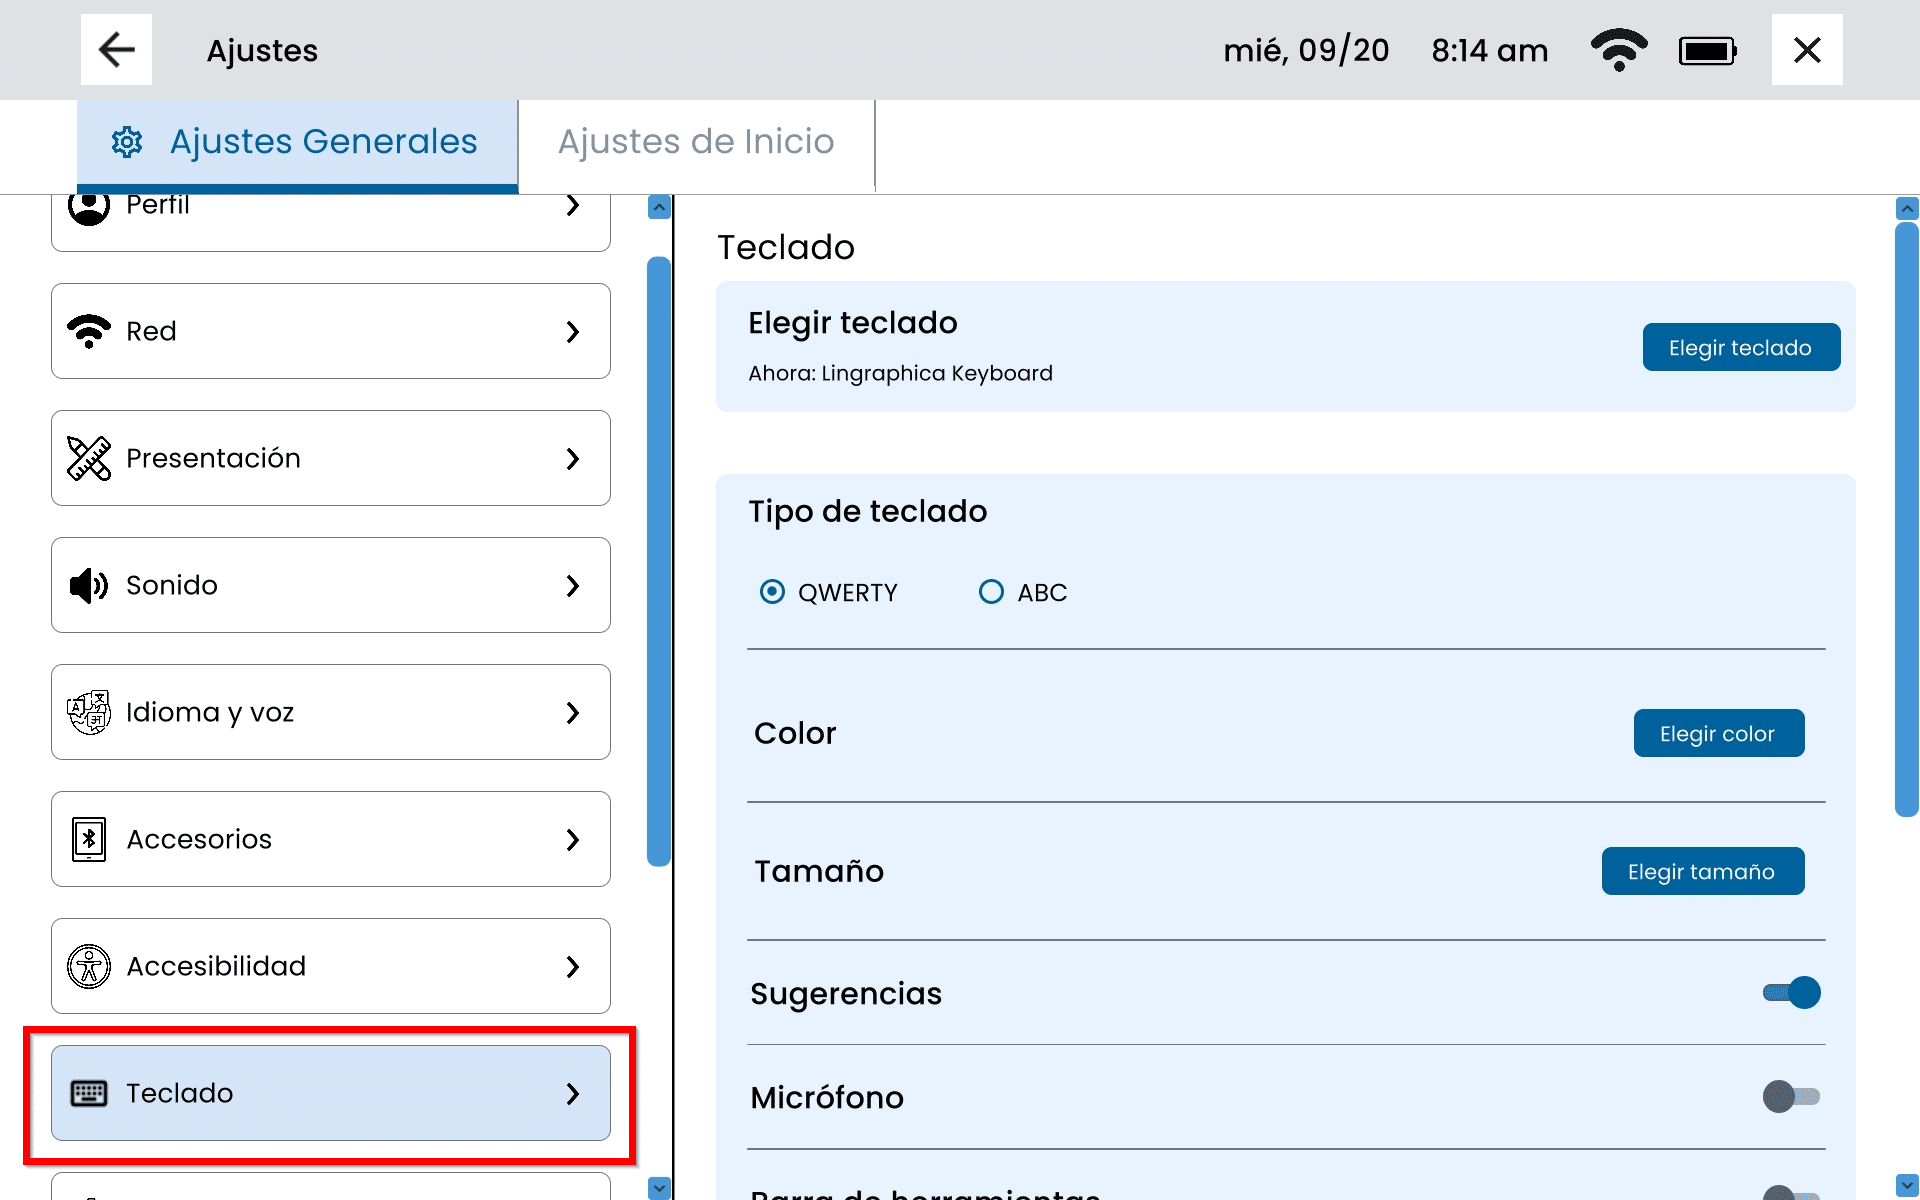Click the Bluetooth Accesorios icon
Image resolution: width=1920 pixels, height=1200 pixels.
89,839
